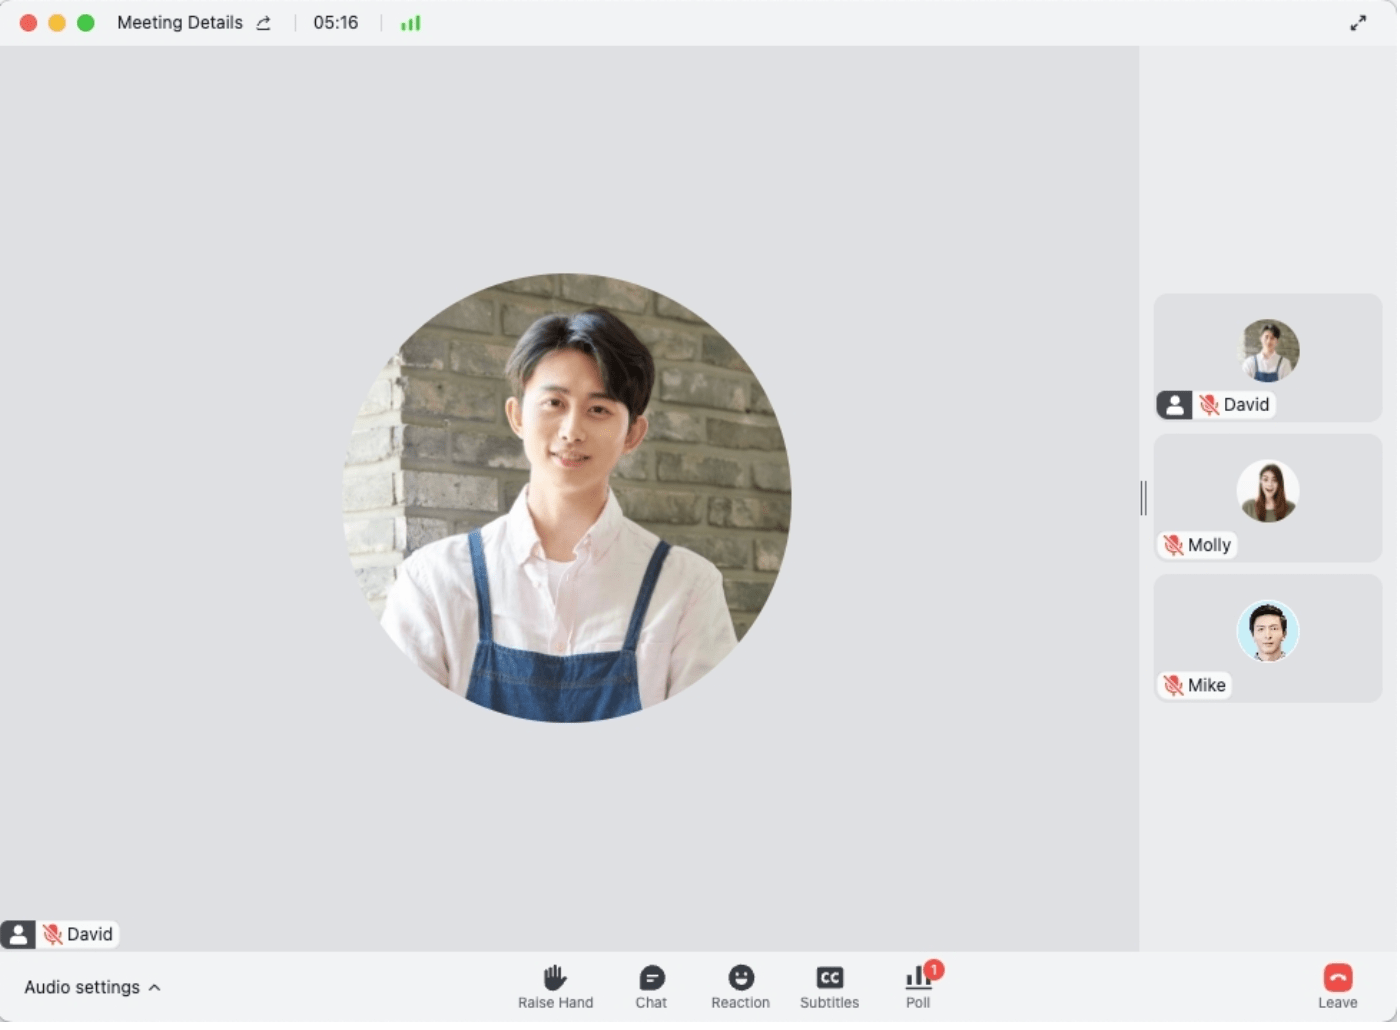1400x1030 pixels.
Task: Select Mike's avatar thumbnail
Action: (1268, 632)
